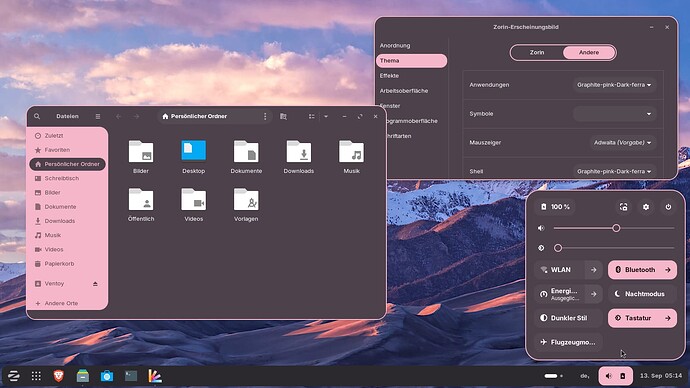Open search in the Dateien window
Screen dimensions: 690x388
coord(37,116)
